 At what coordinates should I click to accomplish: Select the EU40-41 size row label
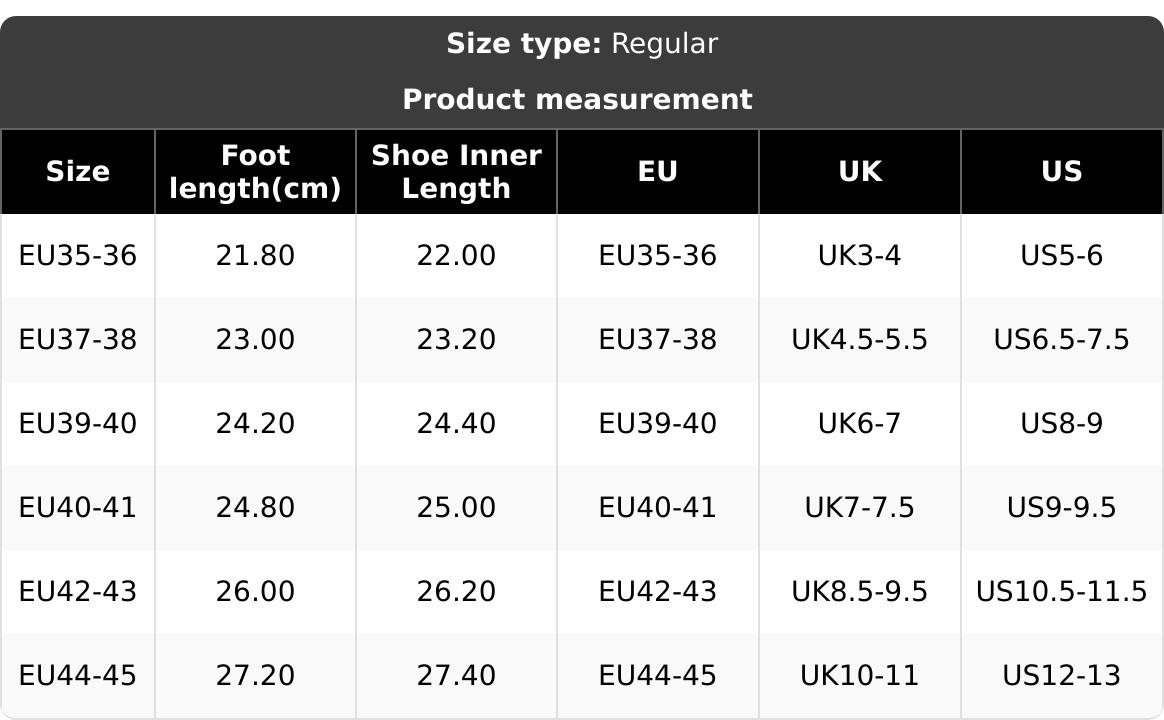[x=78, y=508]
